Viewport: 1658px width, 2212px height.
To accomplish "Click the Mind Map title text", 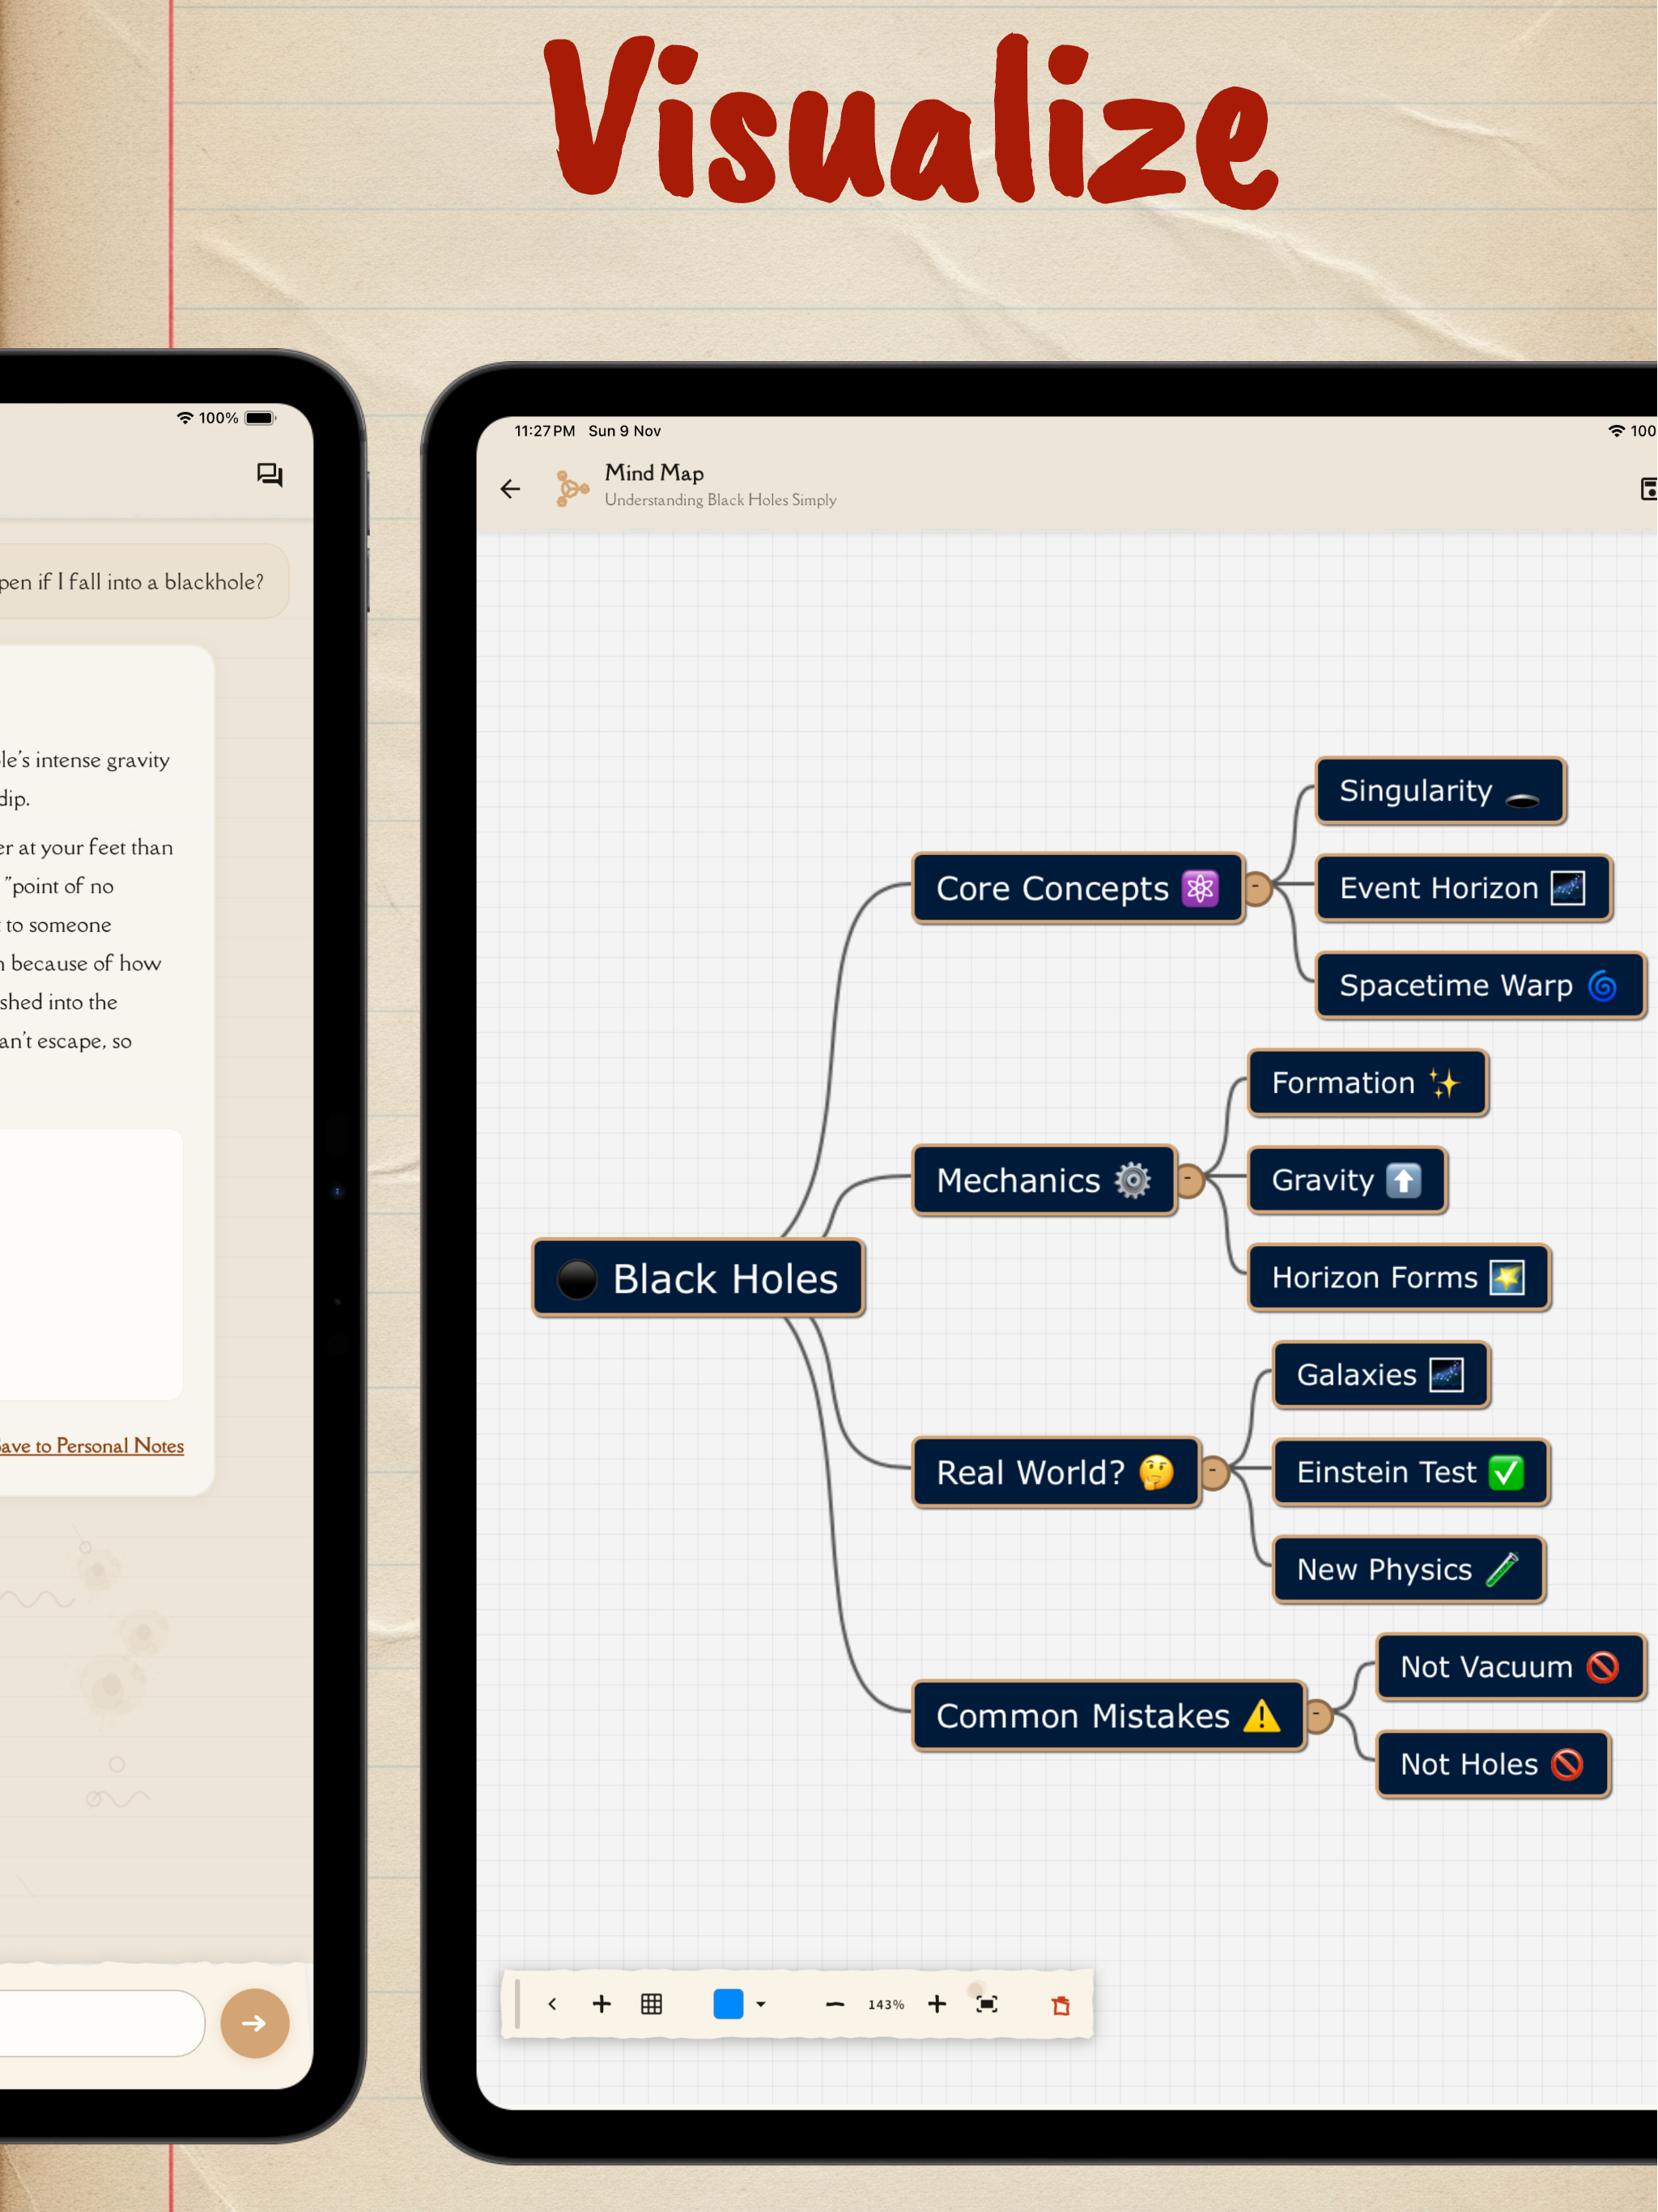I will [654, 472].
